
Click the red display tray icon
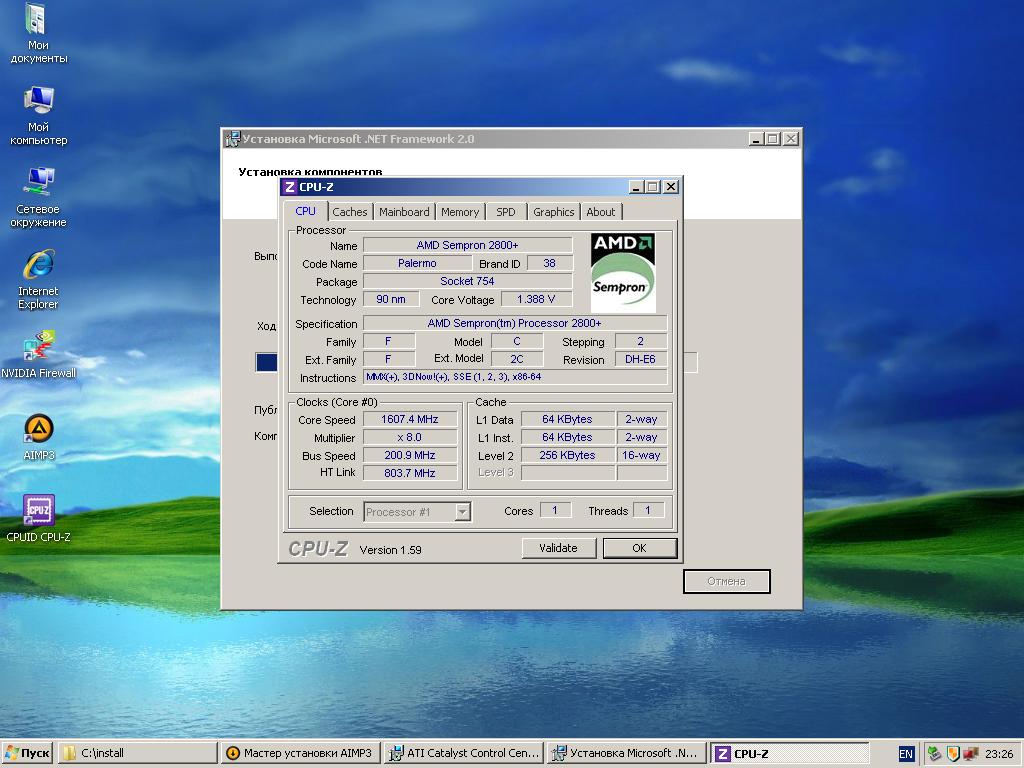coord(970,754)
